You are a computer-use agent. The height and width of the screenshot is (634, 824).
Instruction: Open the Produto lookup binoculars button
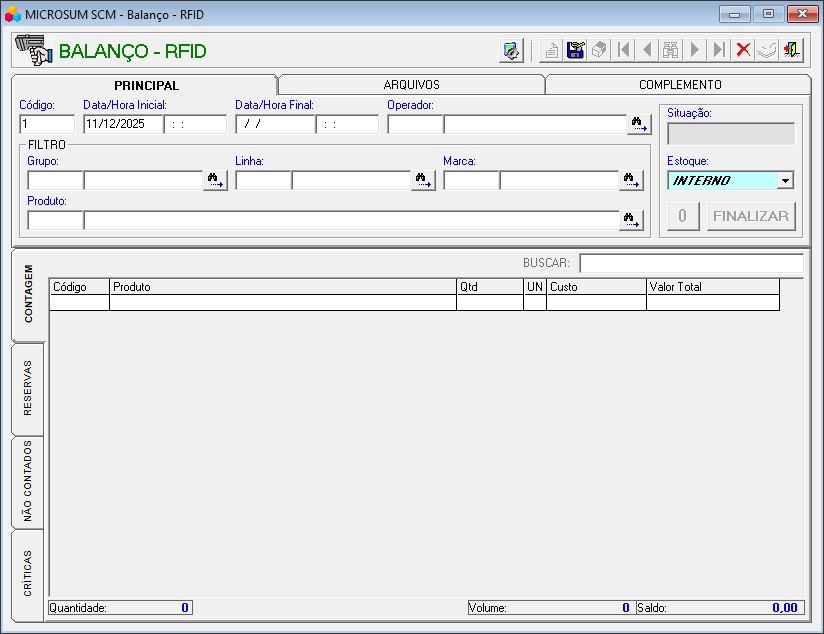631,220
